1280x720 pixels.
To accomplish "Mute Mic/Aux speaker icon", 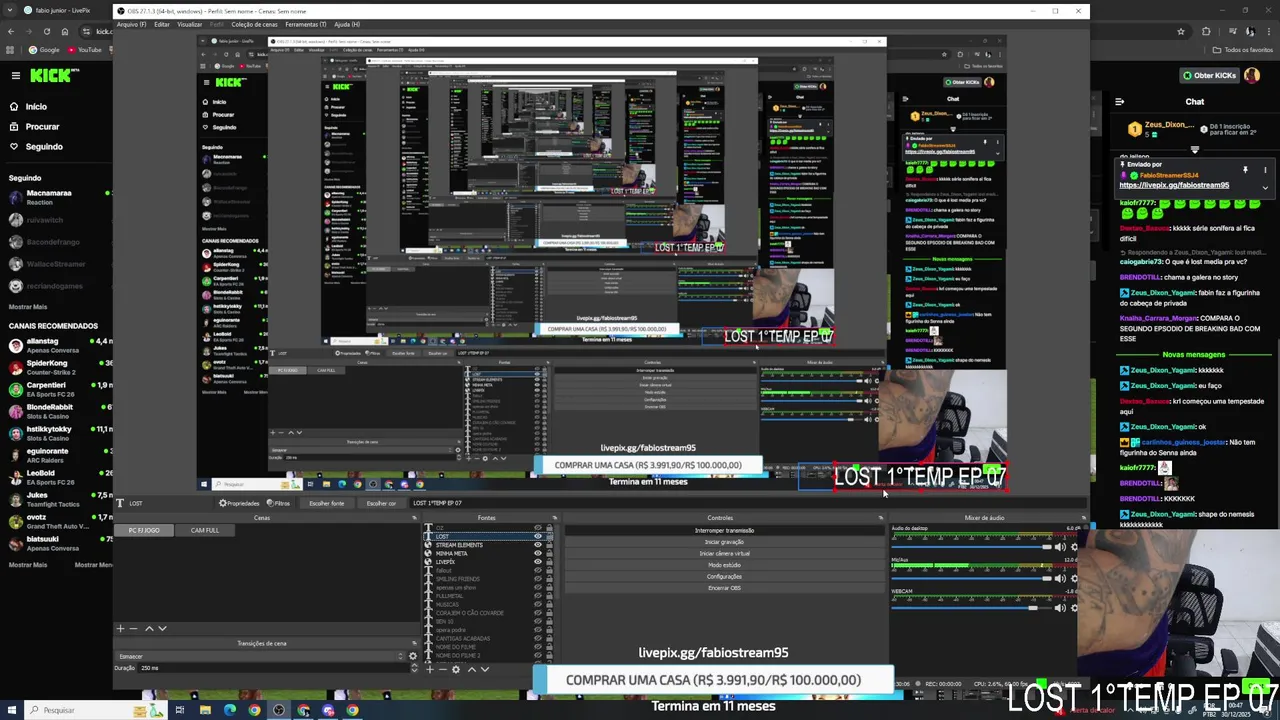I will (x=1060, y=579).
